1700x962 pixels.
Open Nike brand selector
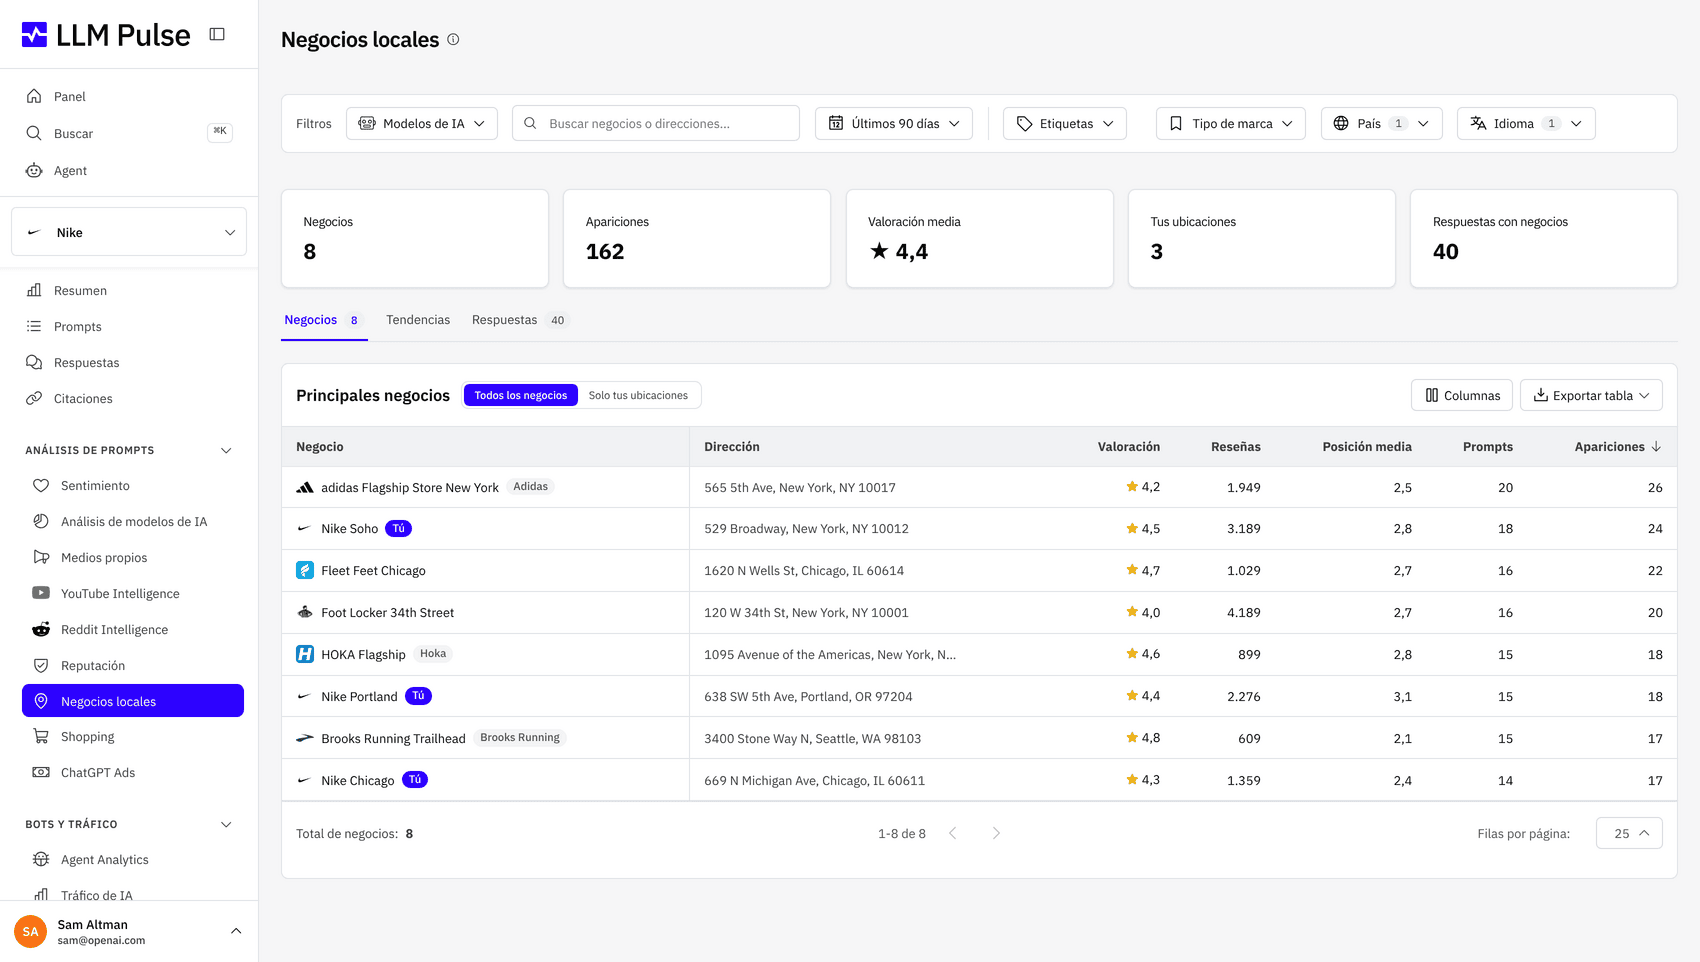tap(129, 232)
